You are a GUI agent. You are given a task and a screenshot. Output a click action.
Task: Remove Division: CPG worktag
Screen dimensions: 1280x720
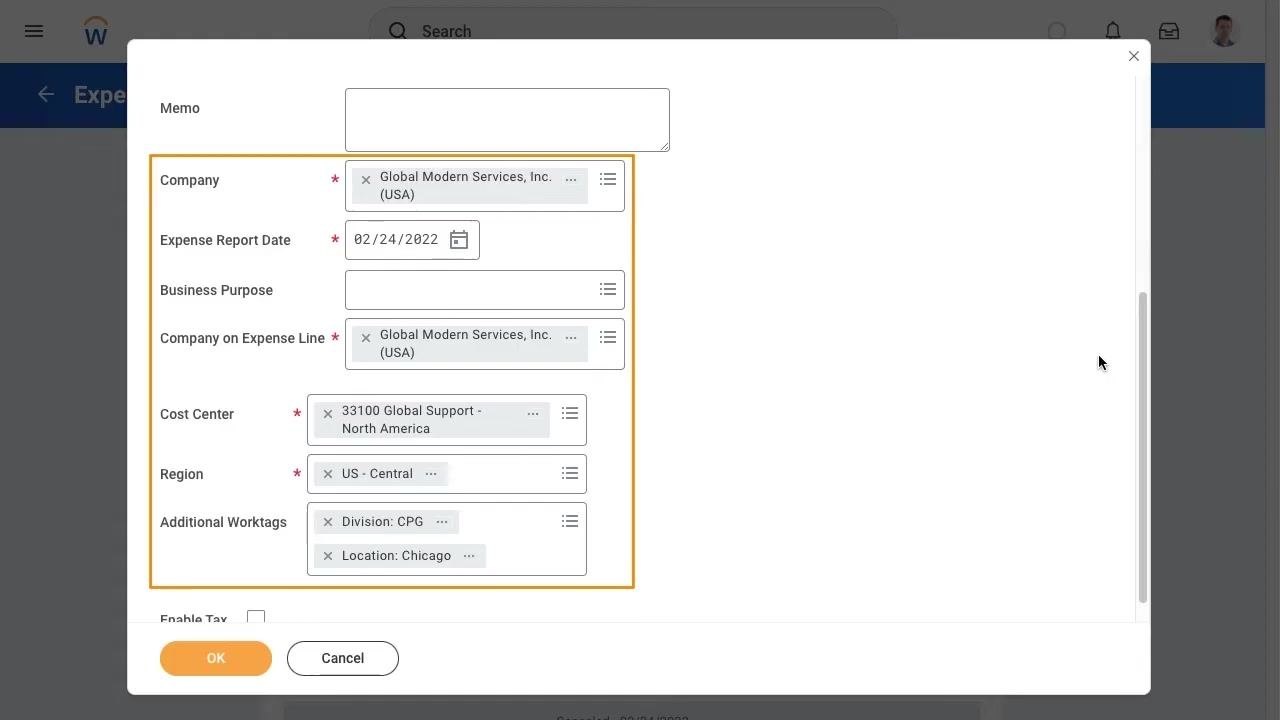coord(328,522)
